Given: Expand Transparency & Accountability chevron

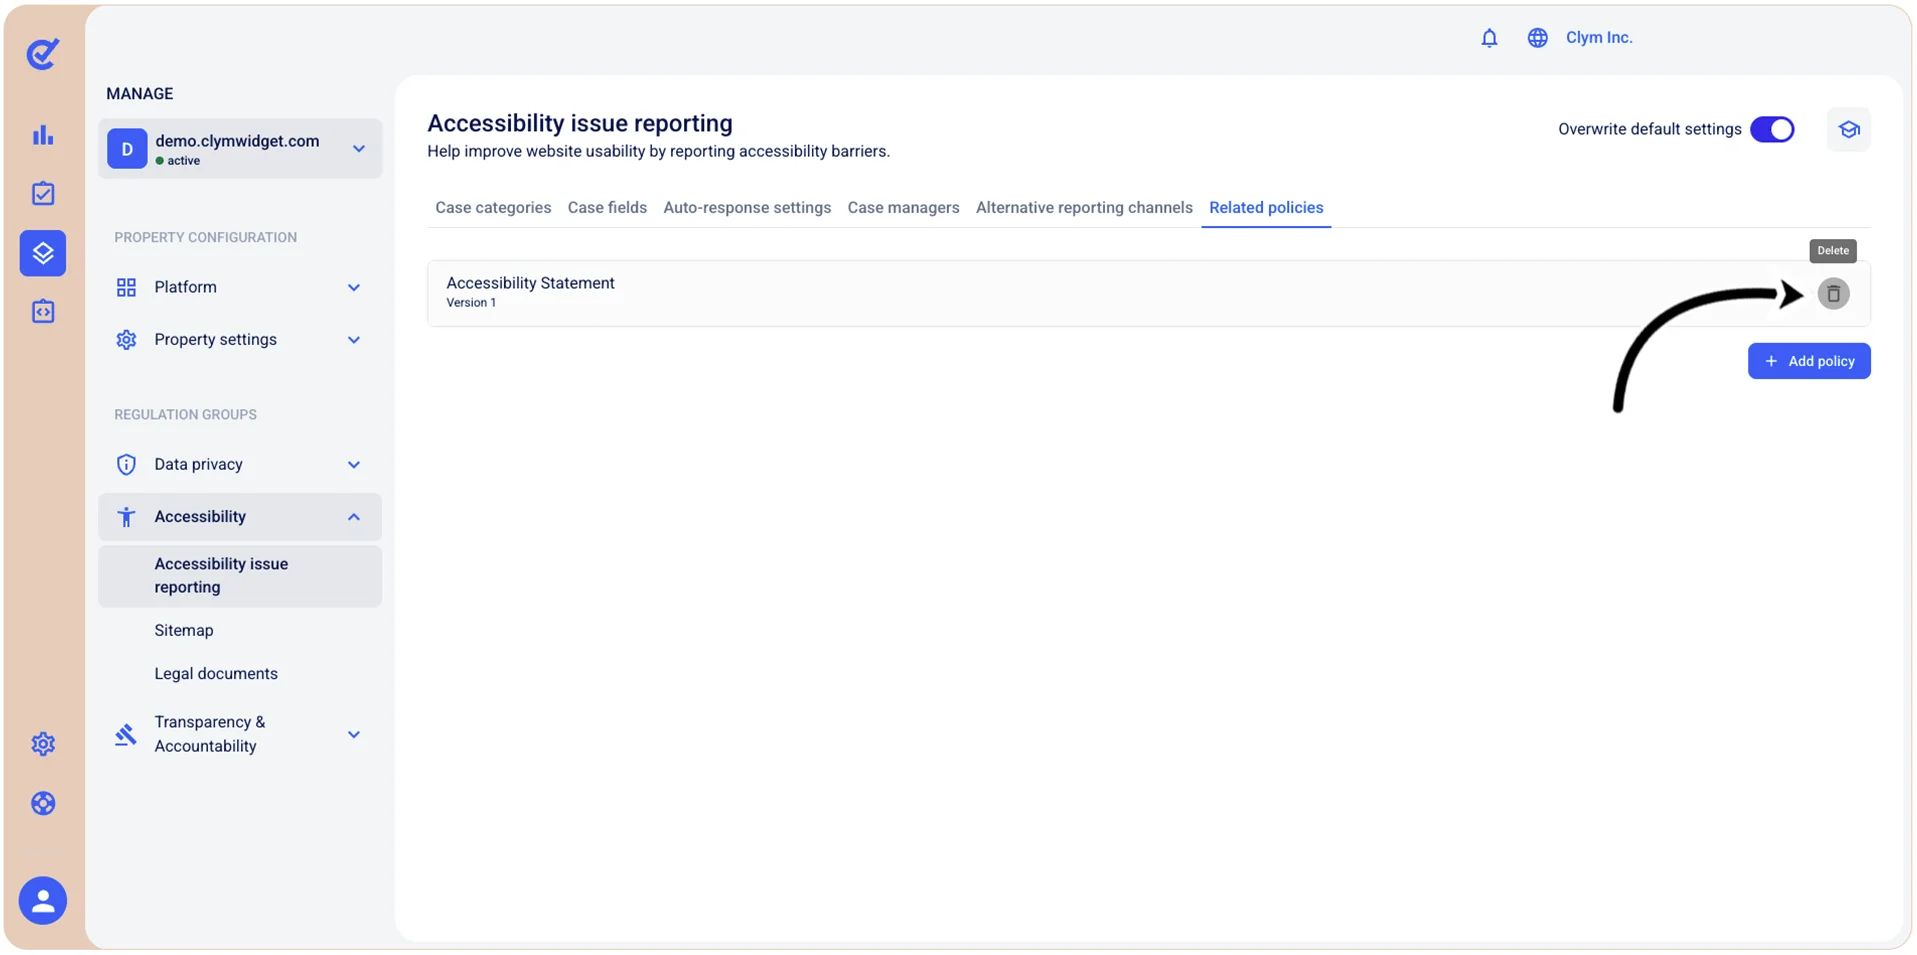Looking at the screenshot, I should click(x=354, y=735).
